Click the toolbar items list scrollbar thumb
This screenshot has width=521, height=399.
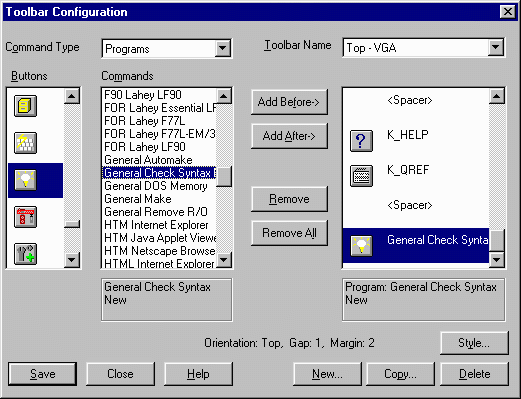497,240
